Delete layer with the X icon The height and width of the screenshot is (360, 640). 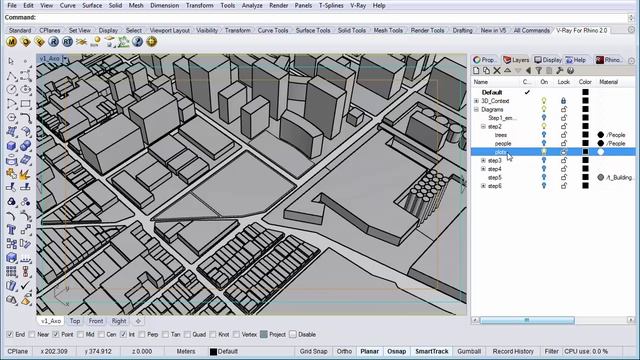(497, 71)
